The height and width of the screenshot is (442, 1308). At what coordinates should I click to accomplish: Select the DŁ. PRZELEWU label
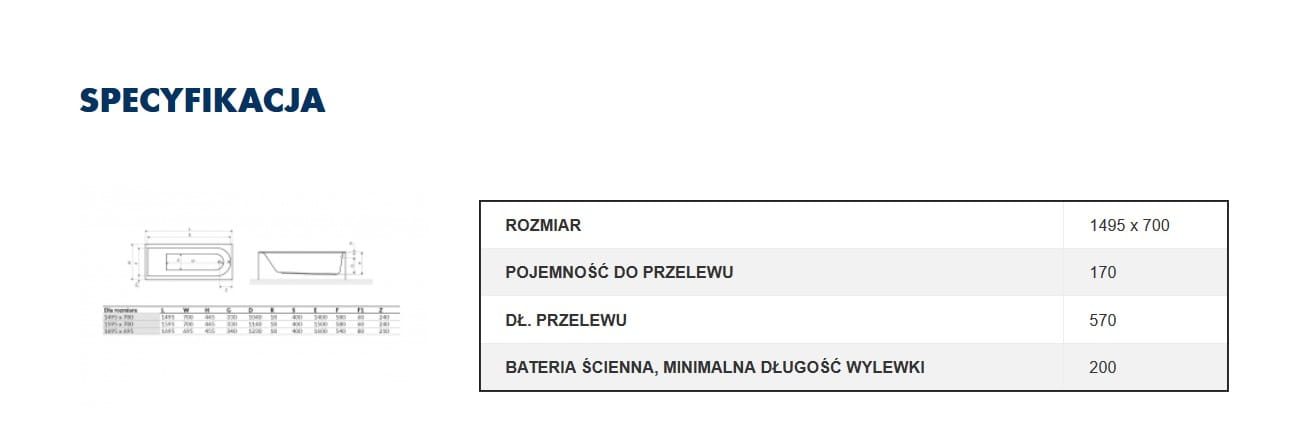567,320
